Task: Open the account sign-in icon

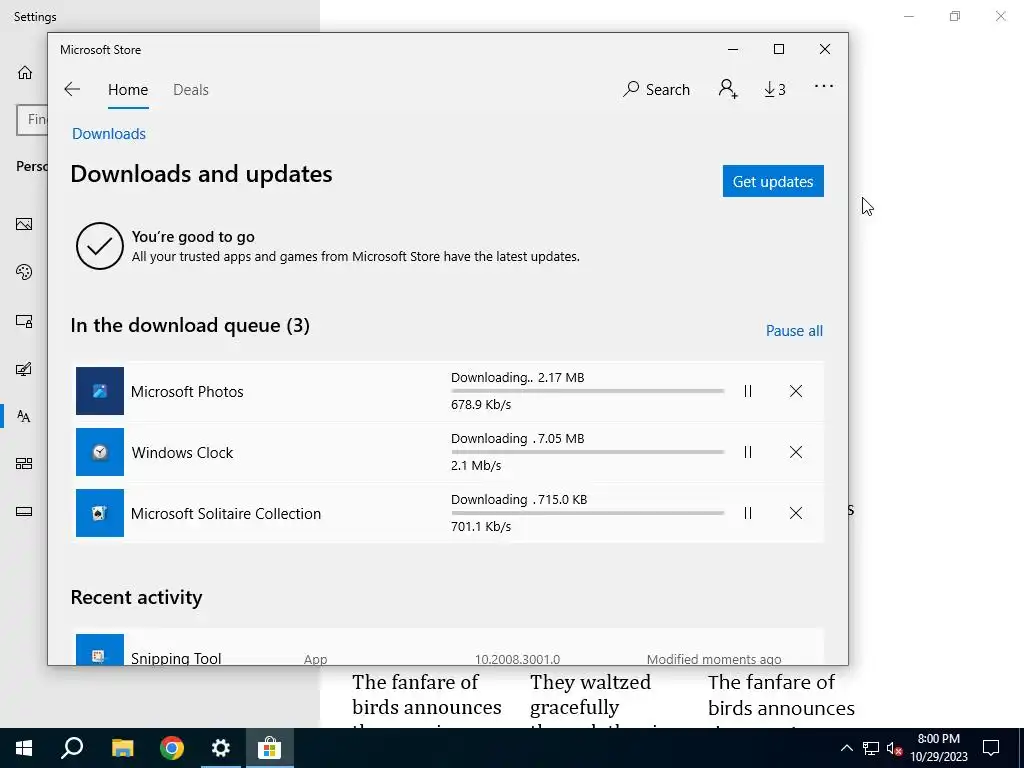Action: pyautogui.click(x=728, y=89)
